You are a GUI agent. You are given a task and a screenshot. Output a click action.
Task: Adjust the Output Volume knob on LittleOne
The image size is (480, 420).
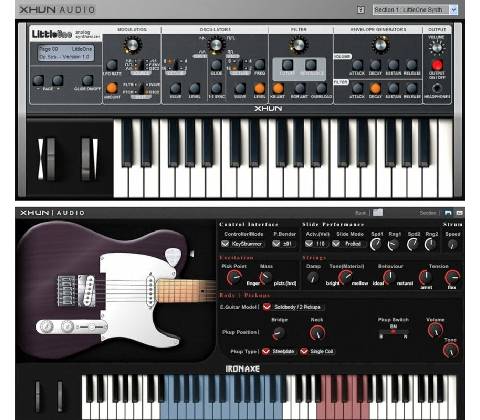point(437,48)
